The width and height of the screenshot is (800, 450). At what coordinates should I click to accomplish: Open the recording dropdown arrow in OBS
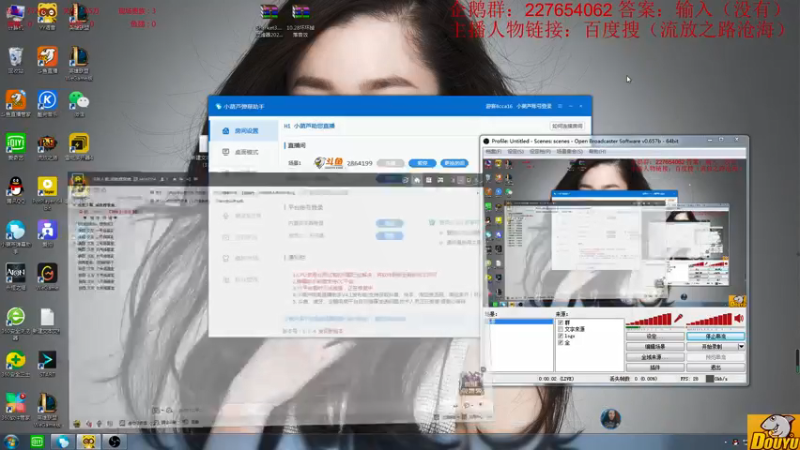click(741, 346)
